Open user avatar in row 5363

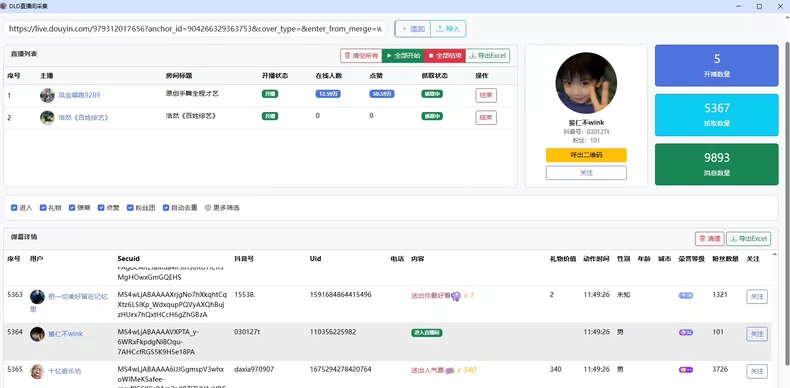coord(37,297)
